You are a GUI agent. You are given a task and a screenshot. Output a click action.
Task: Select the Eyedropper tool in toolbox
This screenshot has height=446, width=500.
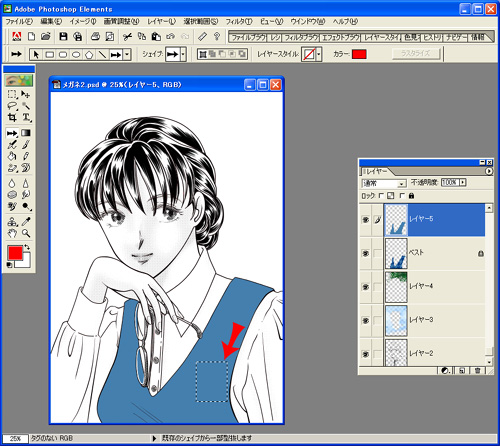coord(26,222)
